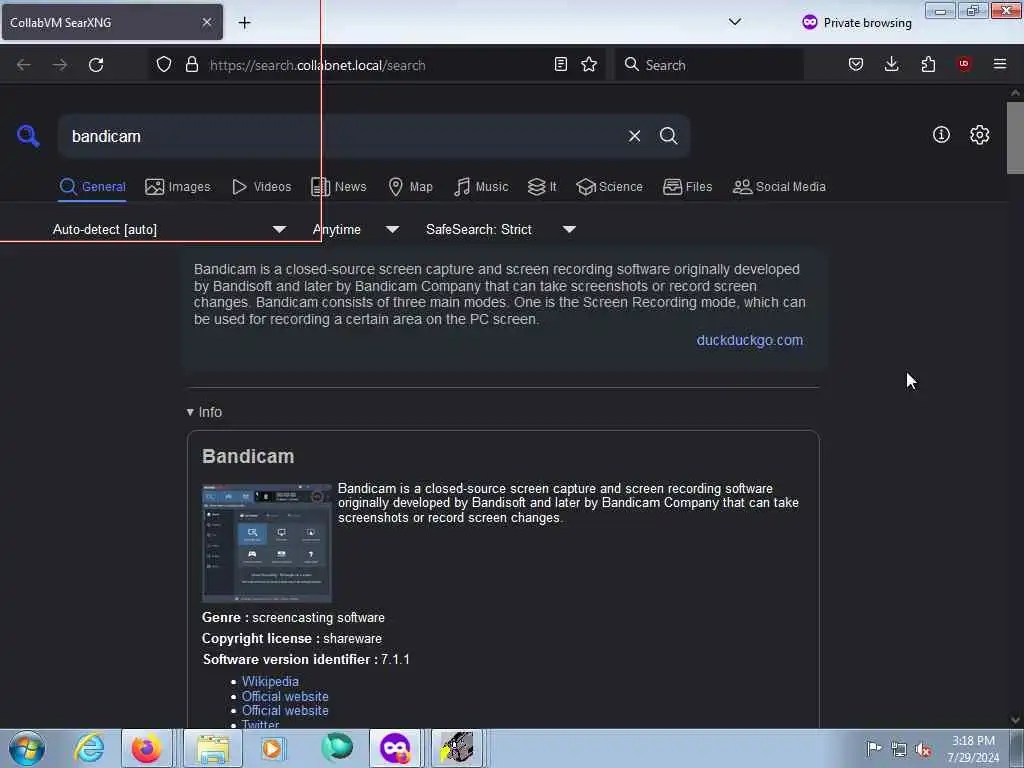Reload the current page
Viewport: 1024px width, 768px height.
(x=96, y=65)
